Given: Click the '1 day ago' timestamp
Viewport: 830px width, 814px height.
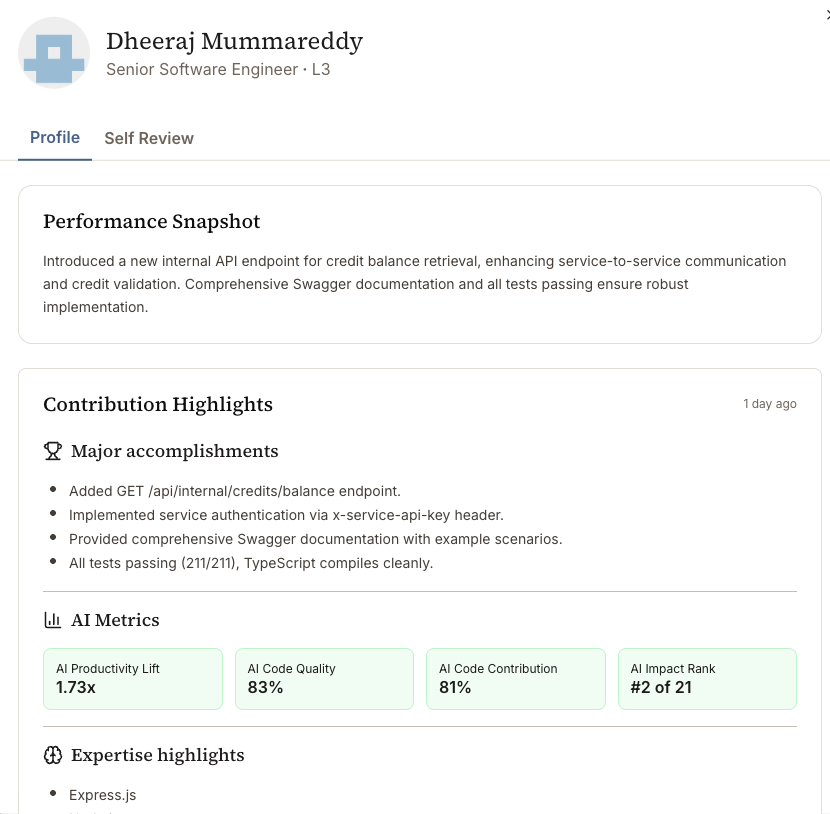Looking at the screenshot, I should 770,404.
